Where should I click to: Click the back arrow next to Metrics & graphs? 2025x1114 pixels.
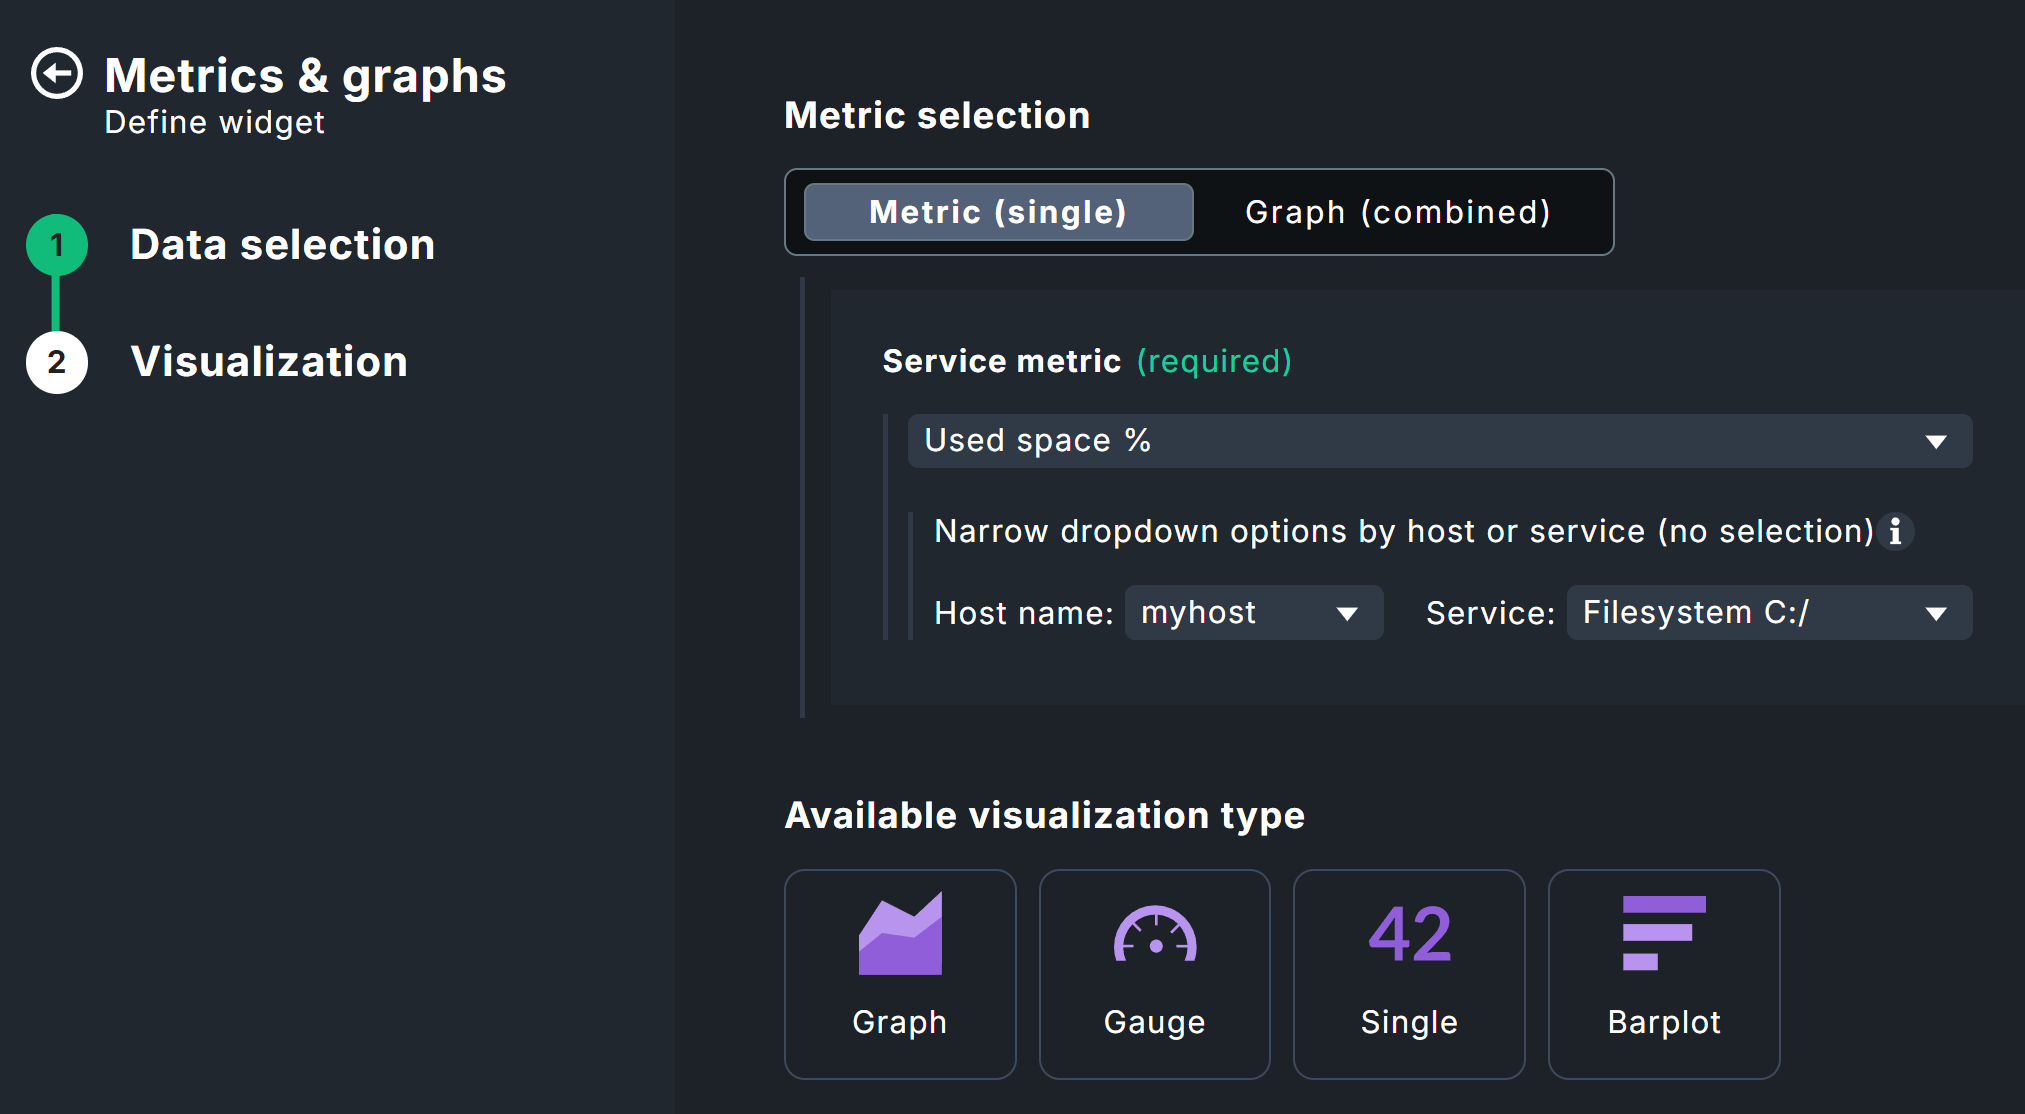click(x=57, y=72)
